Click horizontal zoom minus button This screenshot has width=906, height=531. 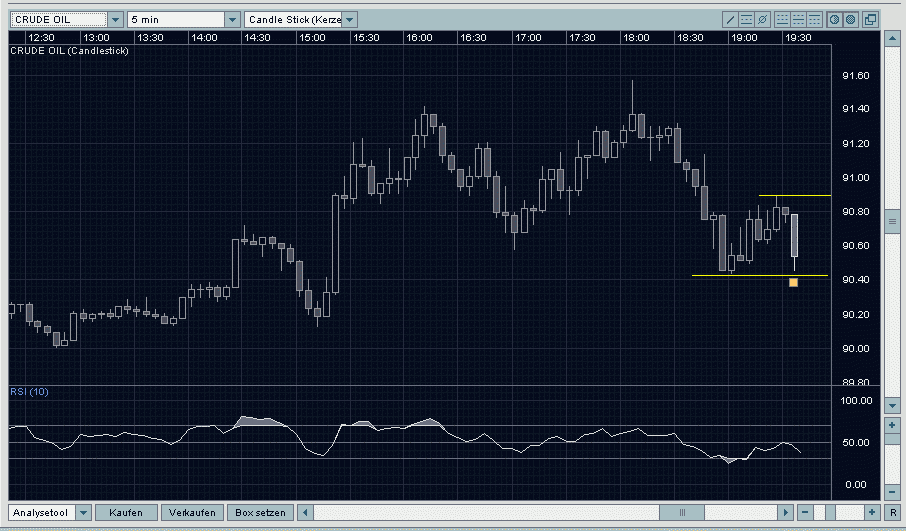coord(805,513)
